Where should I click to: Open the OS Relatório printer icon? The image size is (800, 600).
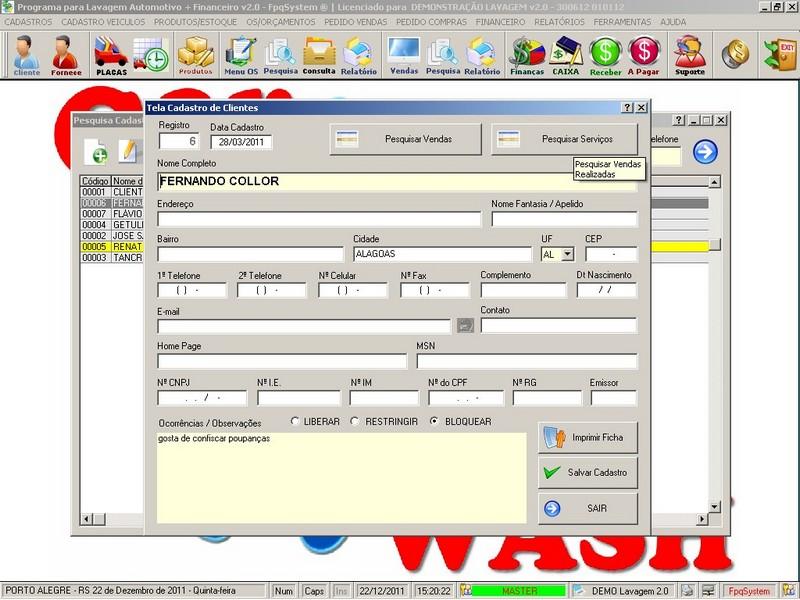tap(359, 55)
